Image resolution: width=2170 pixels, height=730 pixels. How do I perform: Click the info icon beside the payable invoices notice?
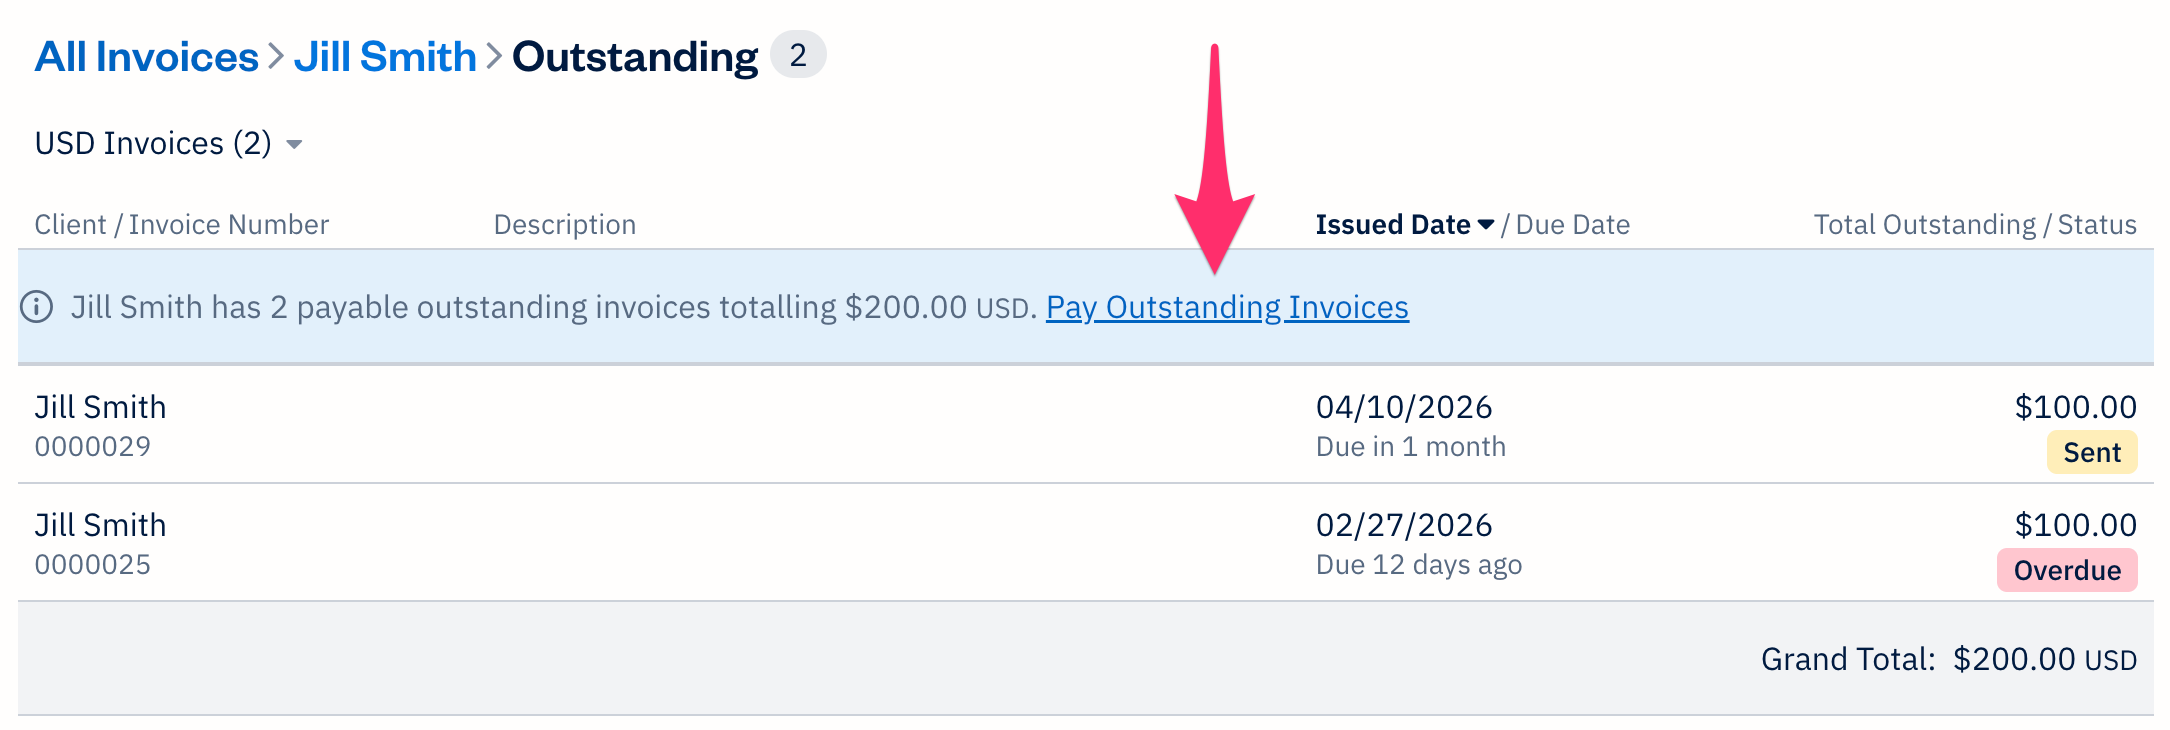tap(38, 307)
